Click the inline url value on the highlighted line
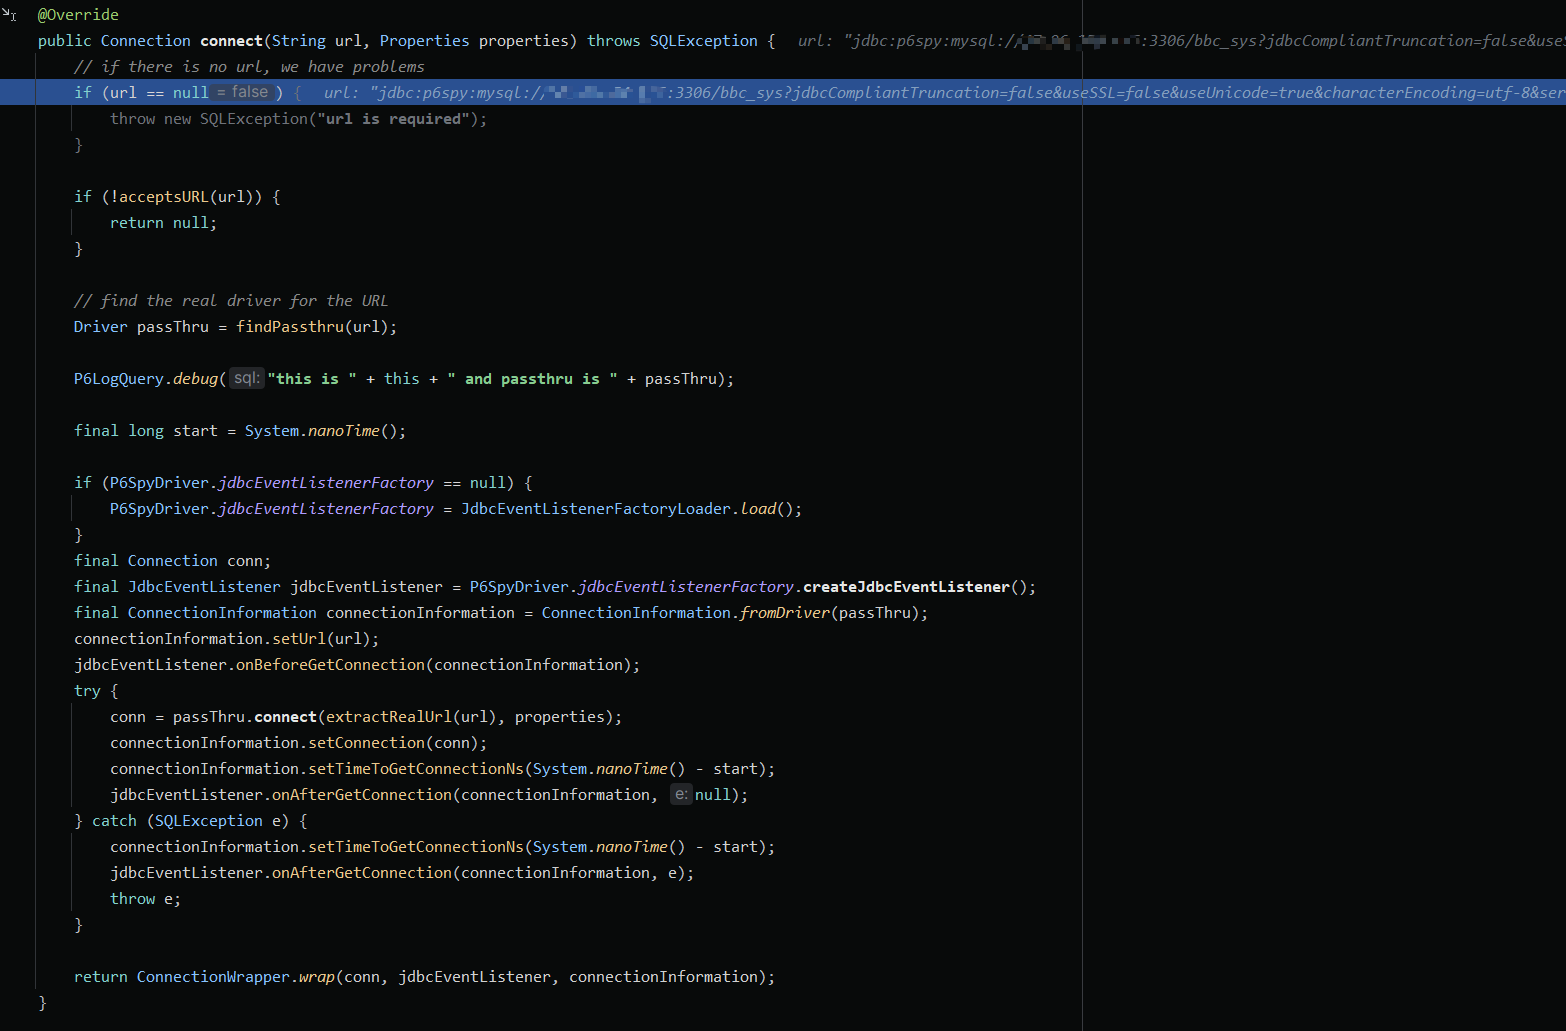 [944, 93]
